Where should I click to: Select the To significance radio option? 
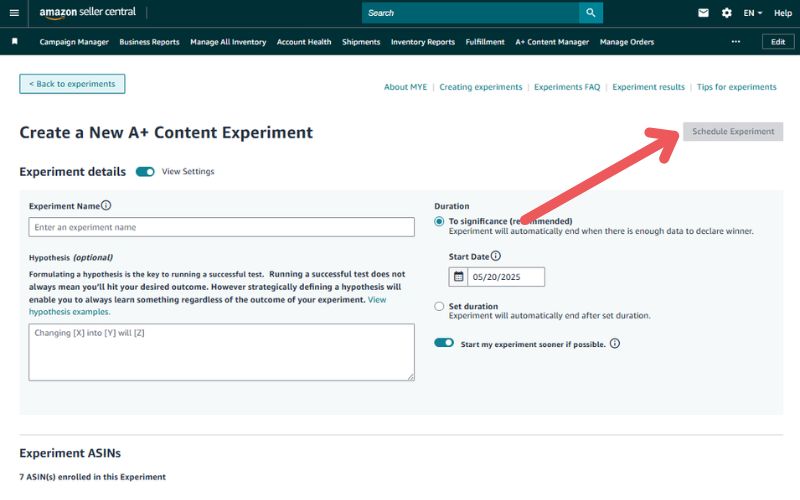439,221
